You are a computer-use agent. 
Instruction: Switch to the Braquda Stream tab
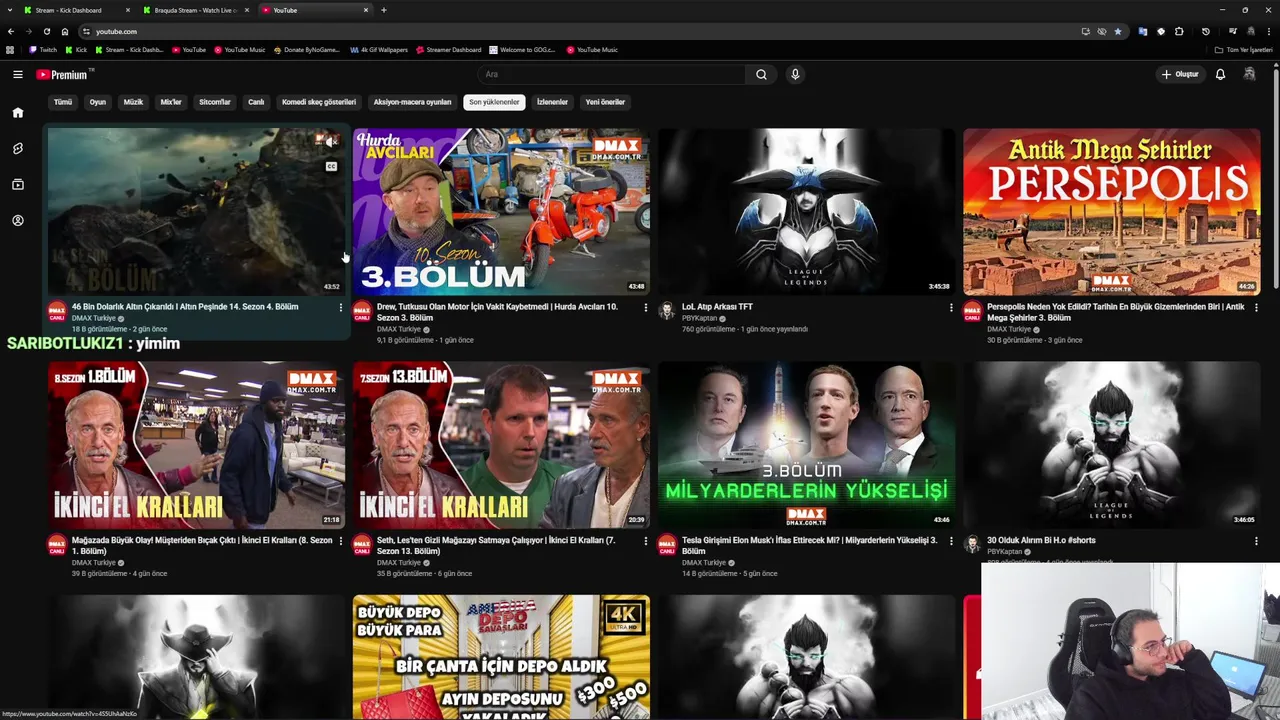pos(195,10)
